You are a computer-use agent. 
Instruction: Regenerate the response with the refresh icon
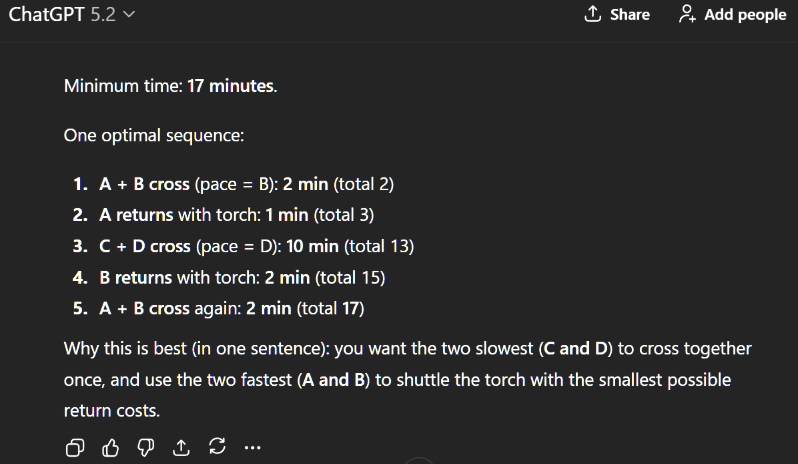pyautogui.click(x=214, y=448)
